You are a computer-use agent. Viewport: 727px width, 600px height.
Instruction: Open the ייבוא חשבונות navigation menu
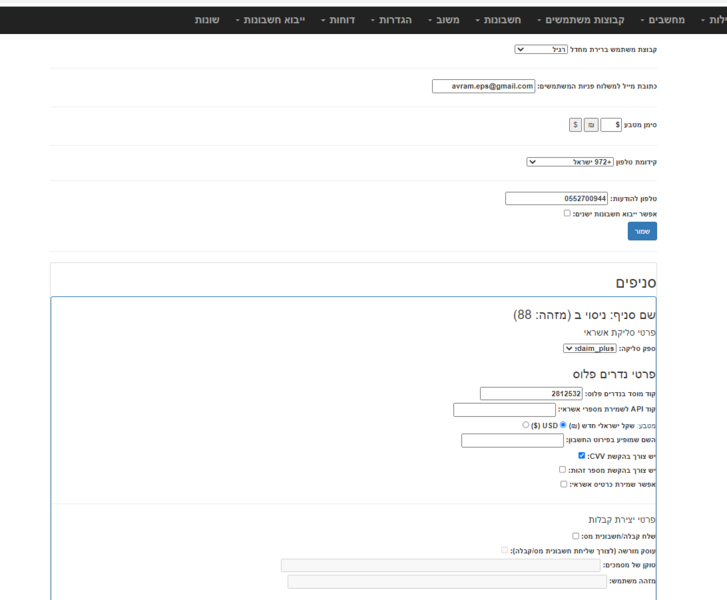point(270,20)
